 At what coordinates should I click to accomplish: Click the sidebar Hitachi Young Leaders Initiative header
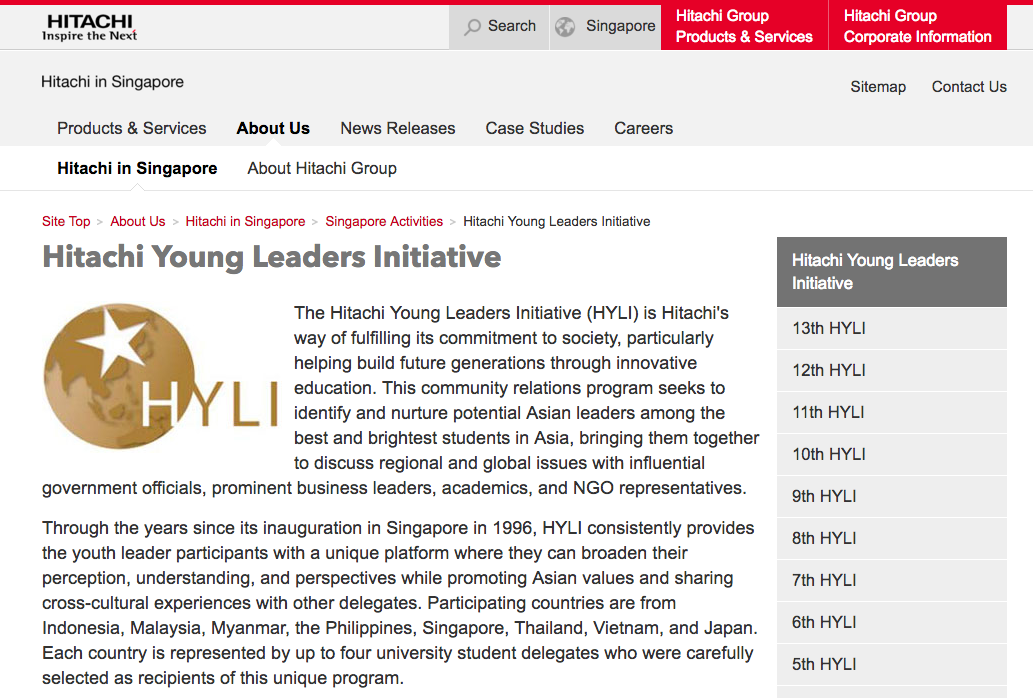(x=891, y=272)
